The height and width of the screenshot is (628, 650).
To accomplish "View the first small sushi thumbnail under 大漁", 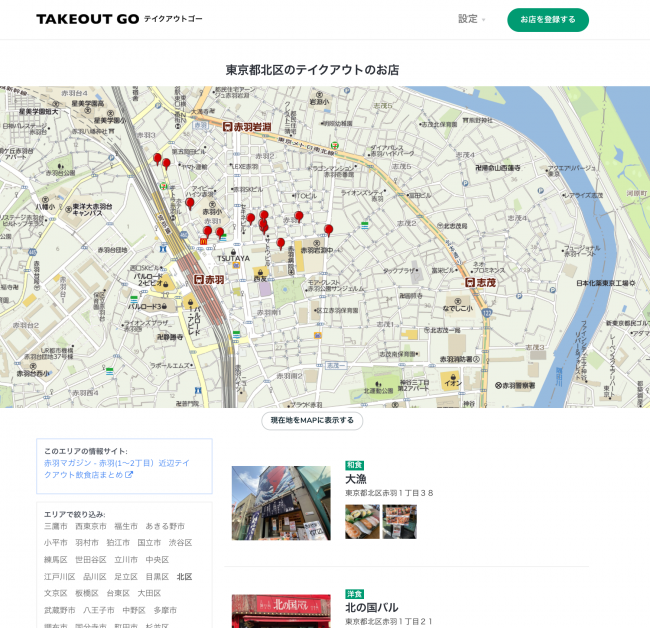I will (x=362, y=522).
